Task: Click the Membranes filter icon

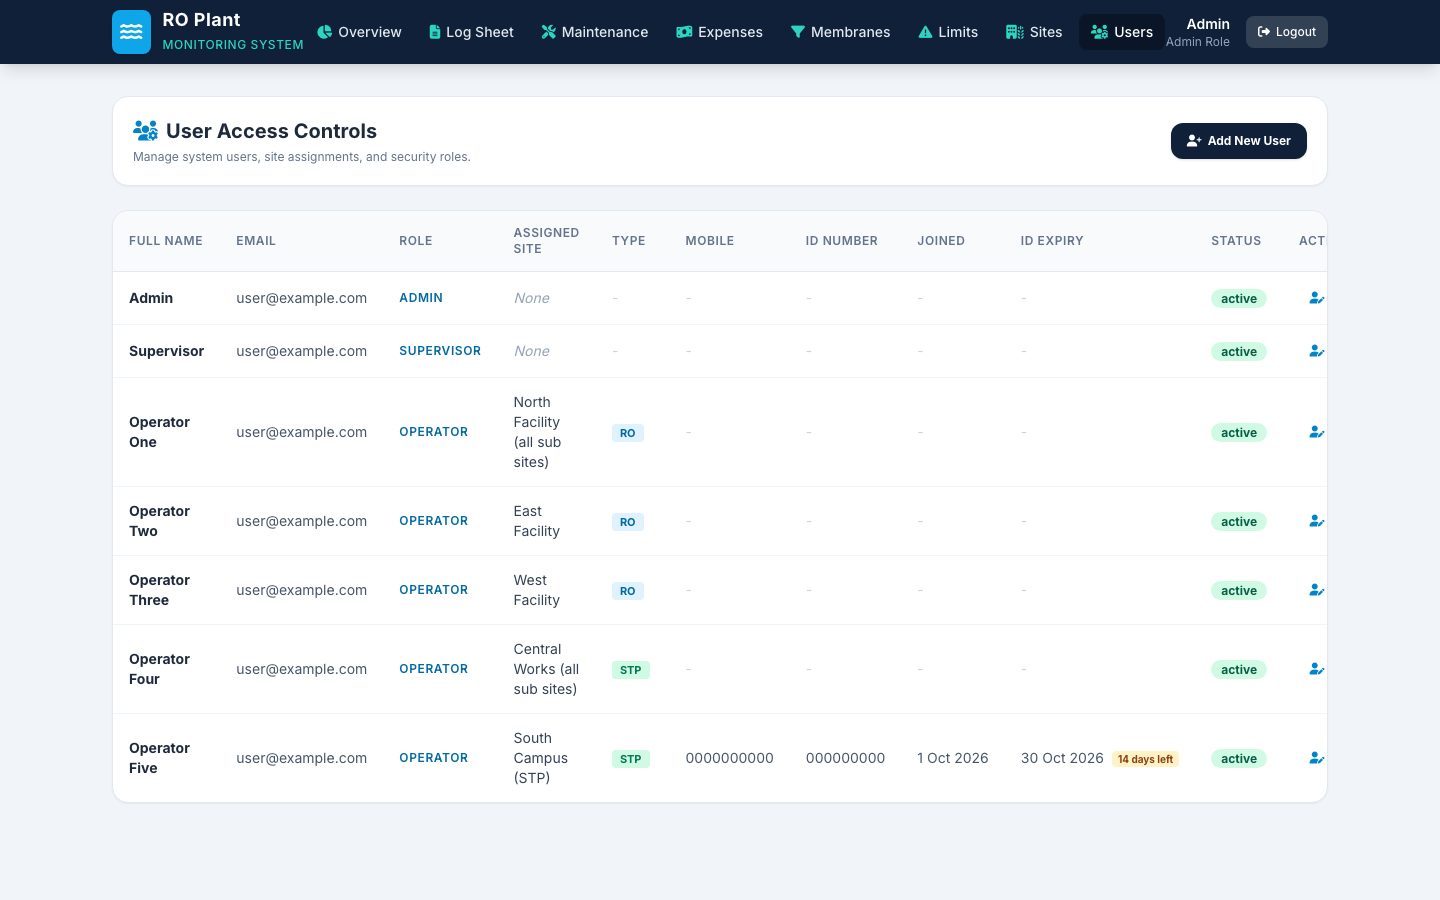Action: pos(798,32)
